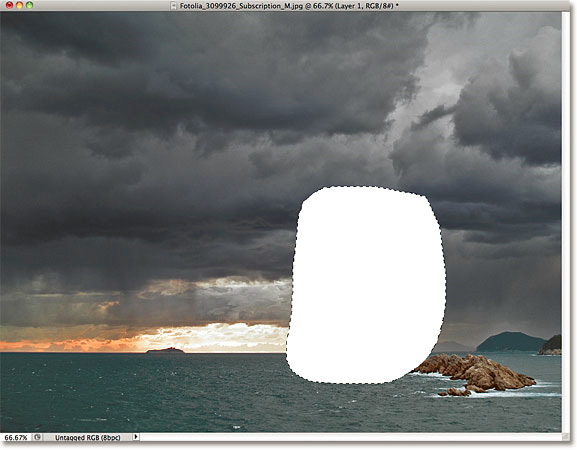Click the small island silhouette on the horizon
This screenshot has height=450, width=577.
[x=165, y=350]
